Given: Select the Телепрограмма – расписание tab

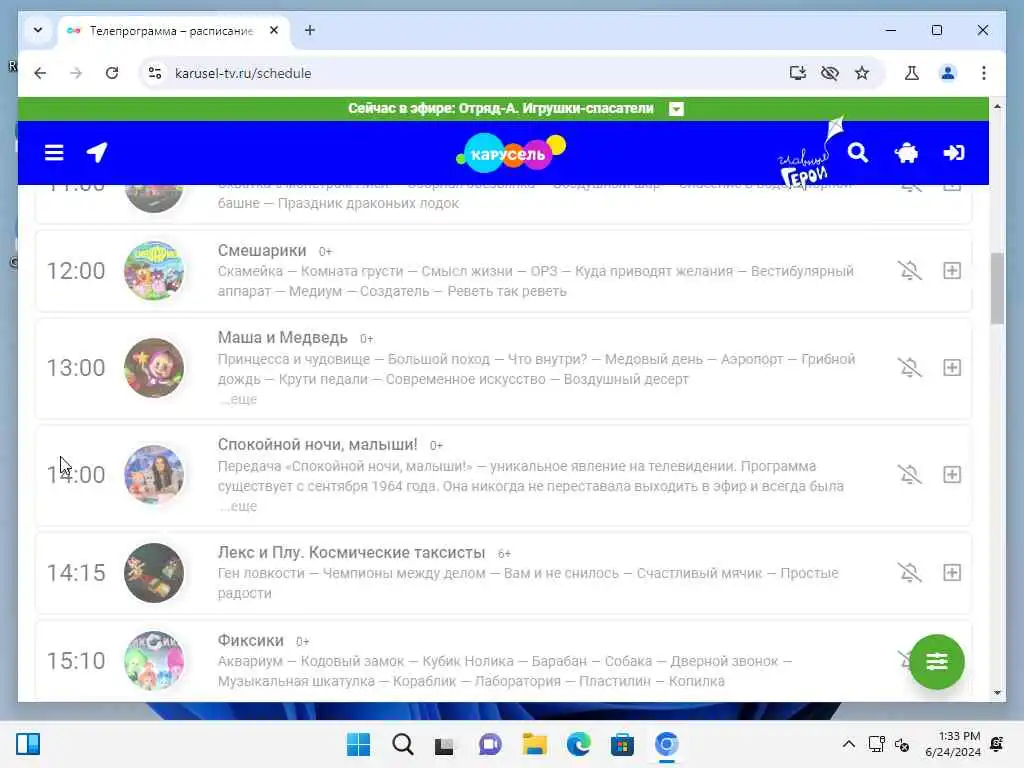Looking at the screenshot, I should [x=171, y=31].
